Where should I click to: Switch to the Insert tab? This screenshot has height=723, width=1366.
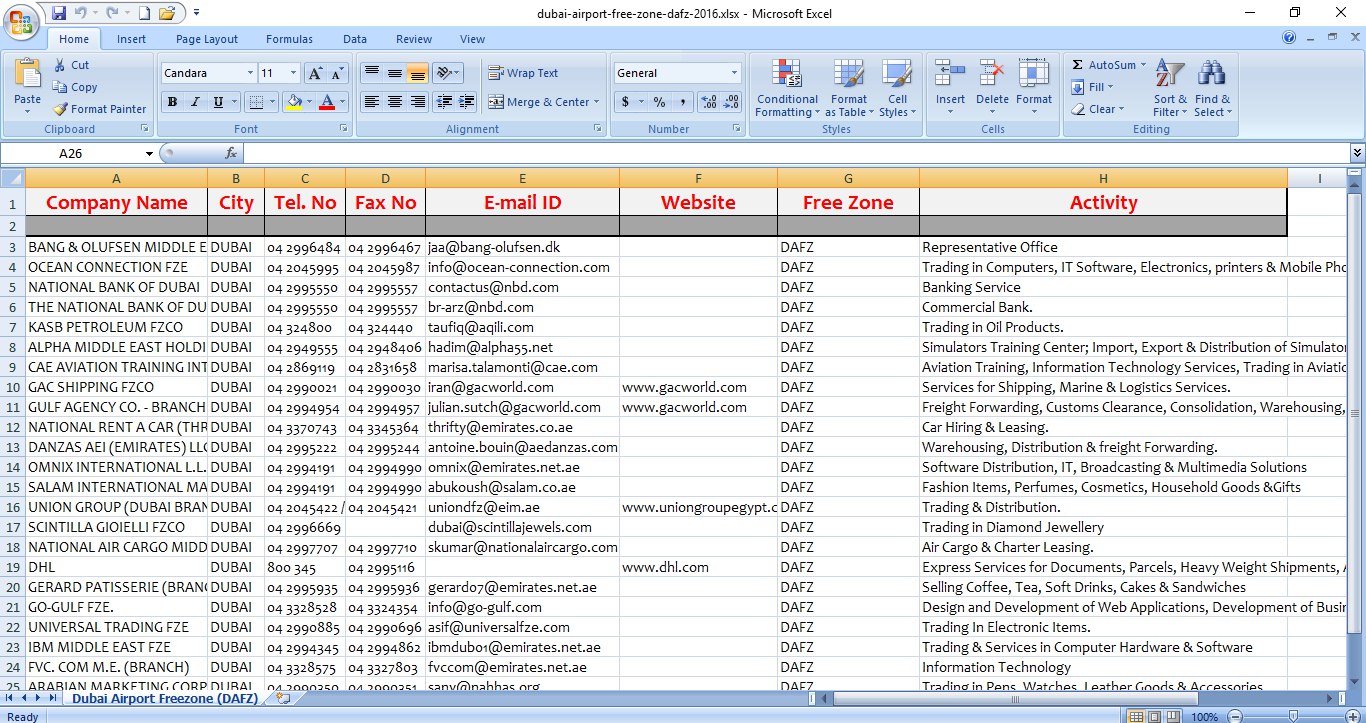click(x=131, y=39)
